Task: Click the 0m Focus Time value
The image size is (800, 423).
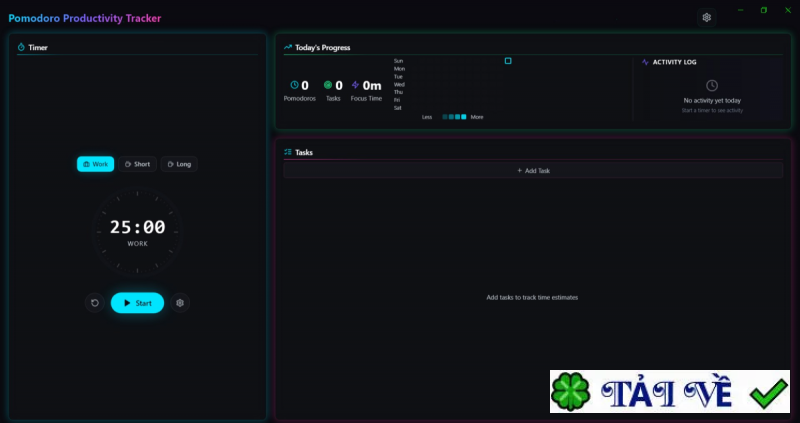Action: [372, 85]
